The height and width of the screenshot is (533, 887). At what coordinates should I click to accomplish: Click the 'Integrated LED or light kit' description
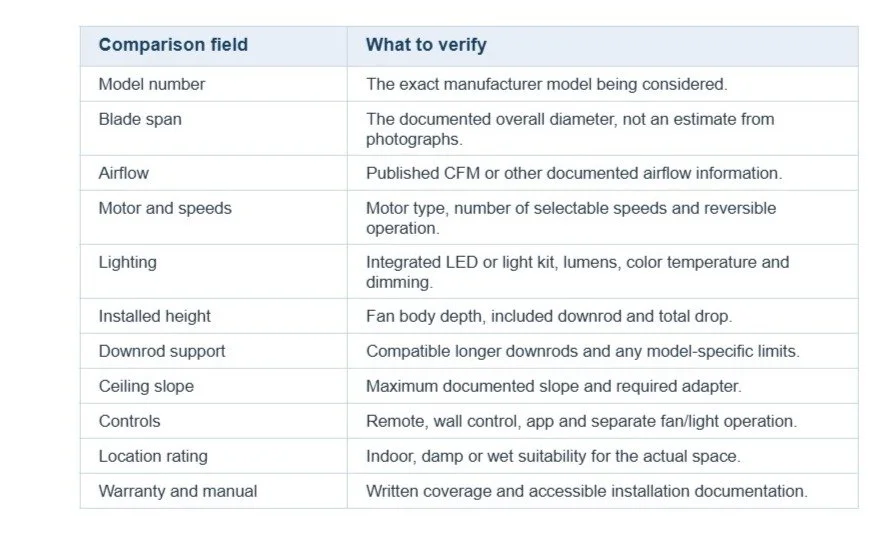coord(577,272)
